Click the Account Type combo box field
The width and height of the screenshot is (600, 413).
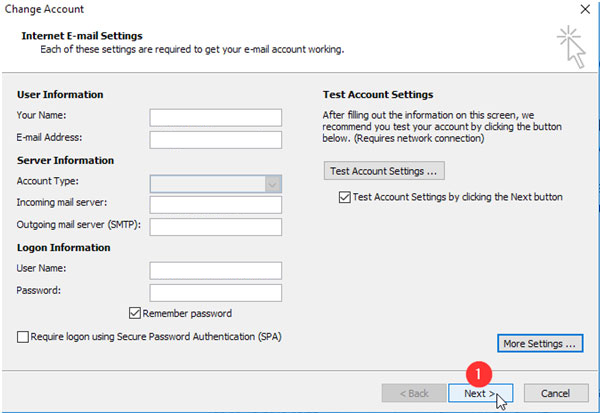pyautogui.click(x=215, y=184)
